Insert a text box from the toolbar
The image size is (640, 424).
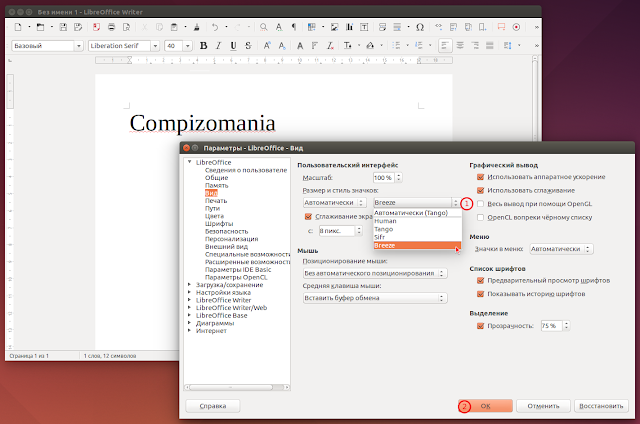pyautogui.click(x=364, y=27)
